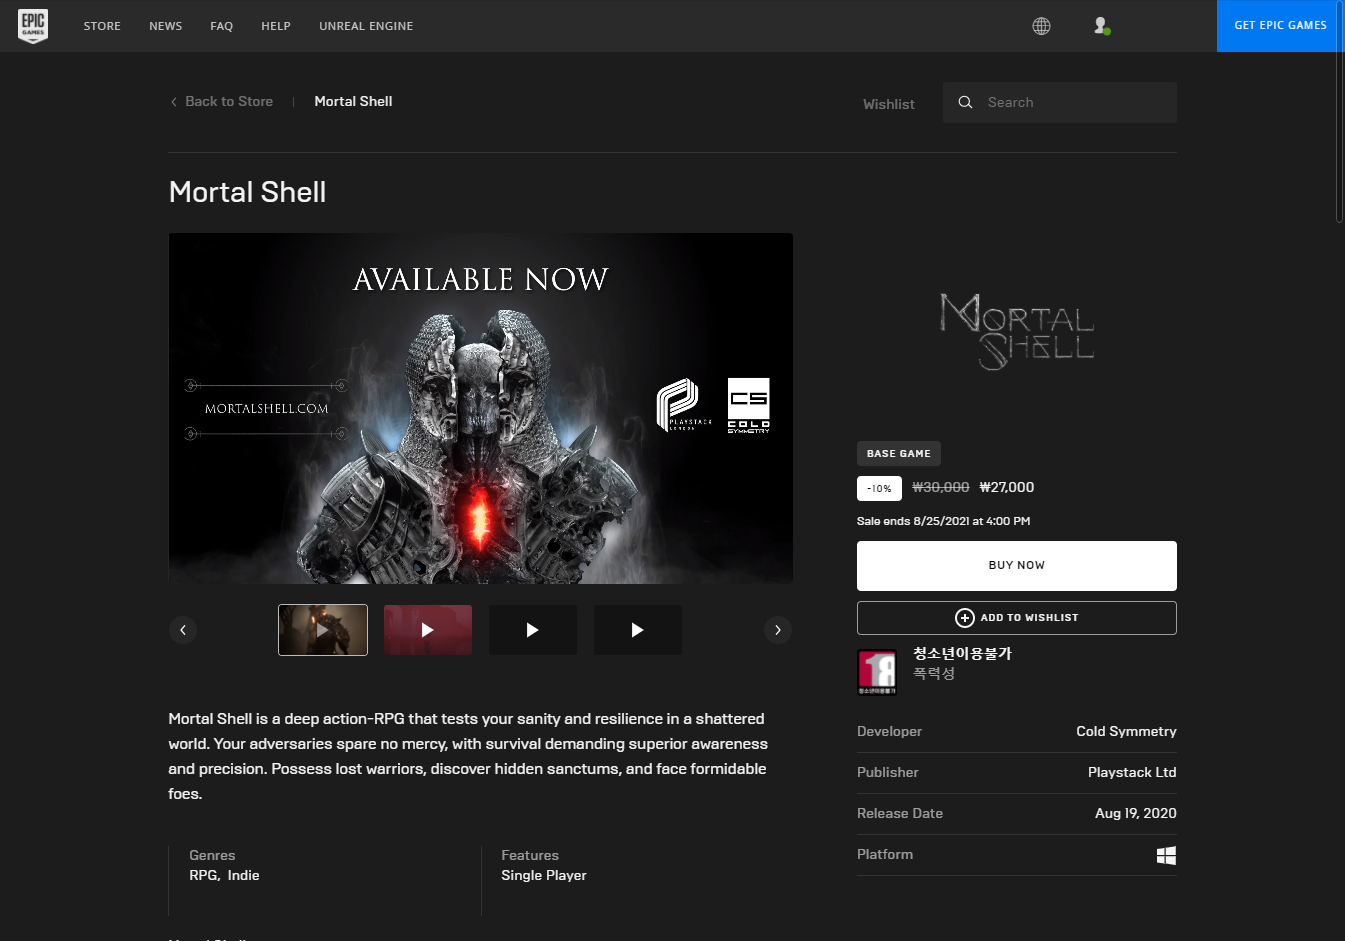Show next media with right carousel arrow
Viewport: 1345px width, 941px height.
click(x=778, y=629)
